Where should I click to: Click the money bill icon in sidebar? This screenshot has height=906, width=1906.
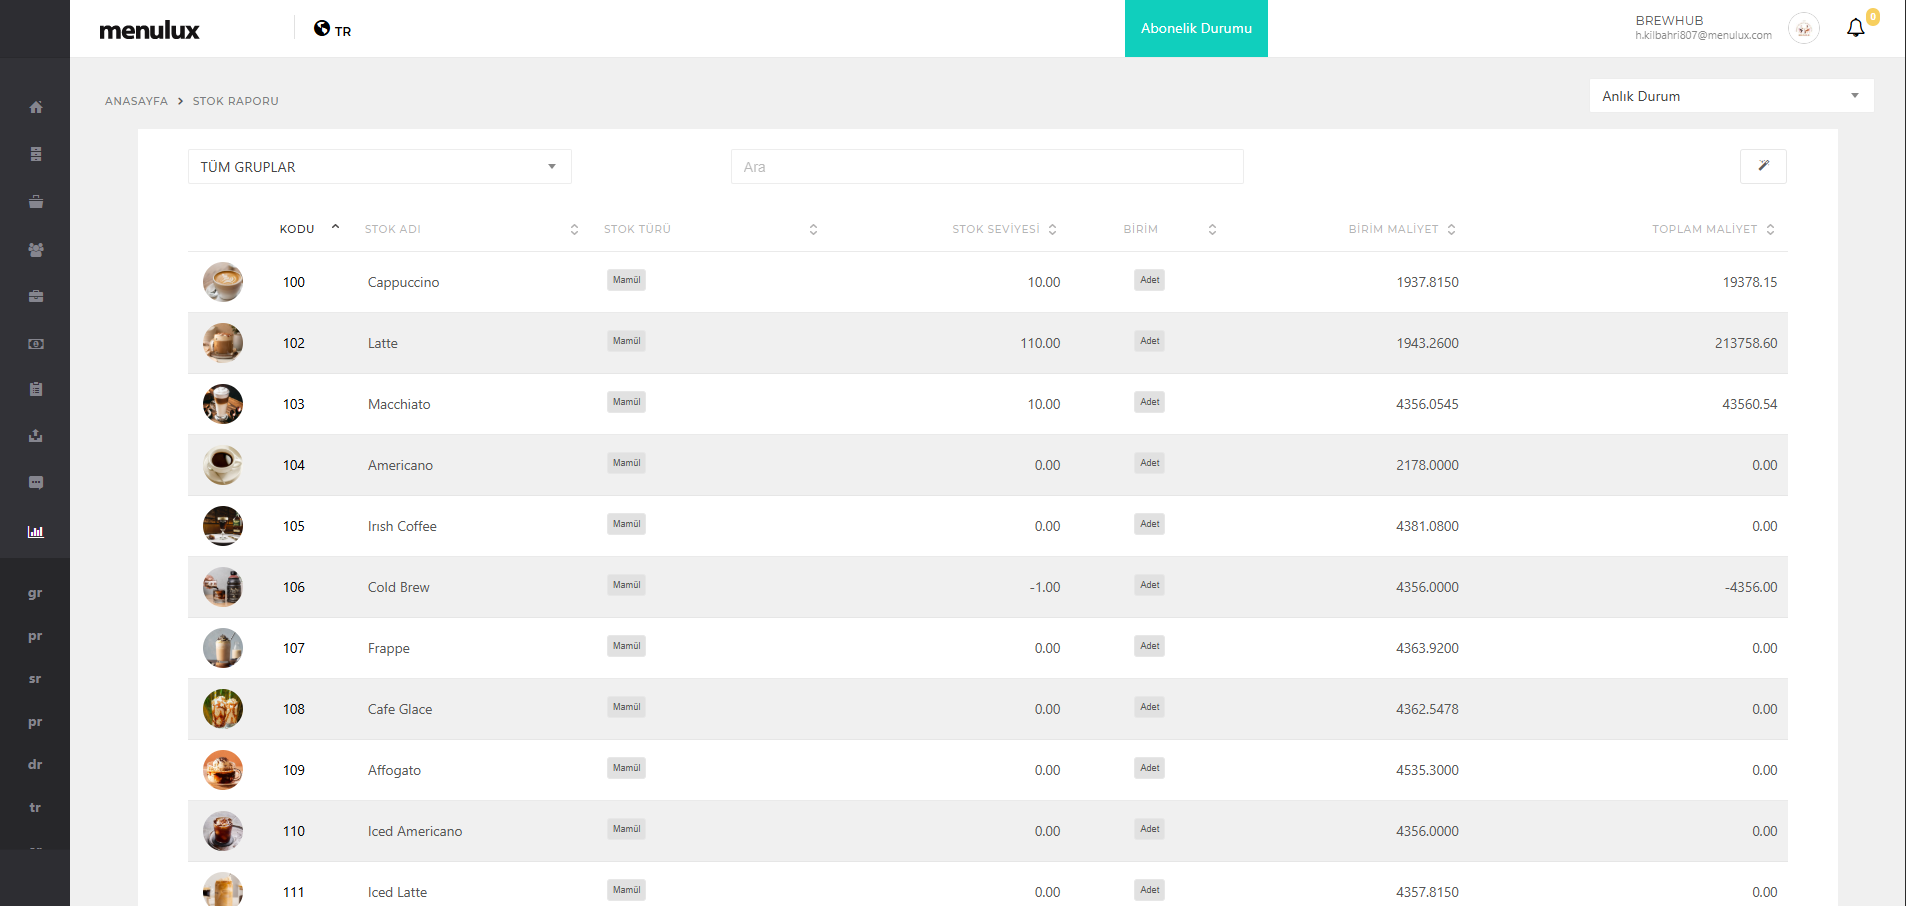coord(36,344)
